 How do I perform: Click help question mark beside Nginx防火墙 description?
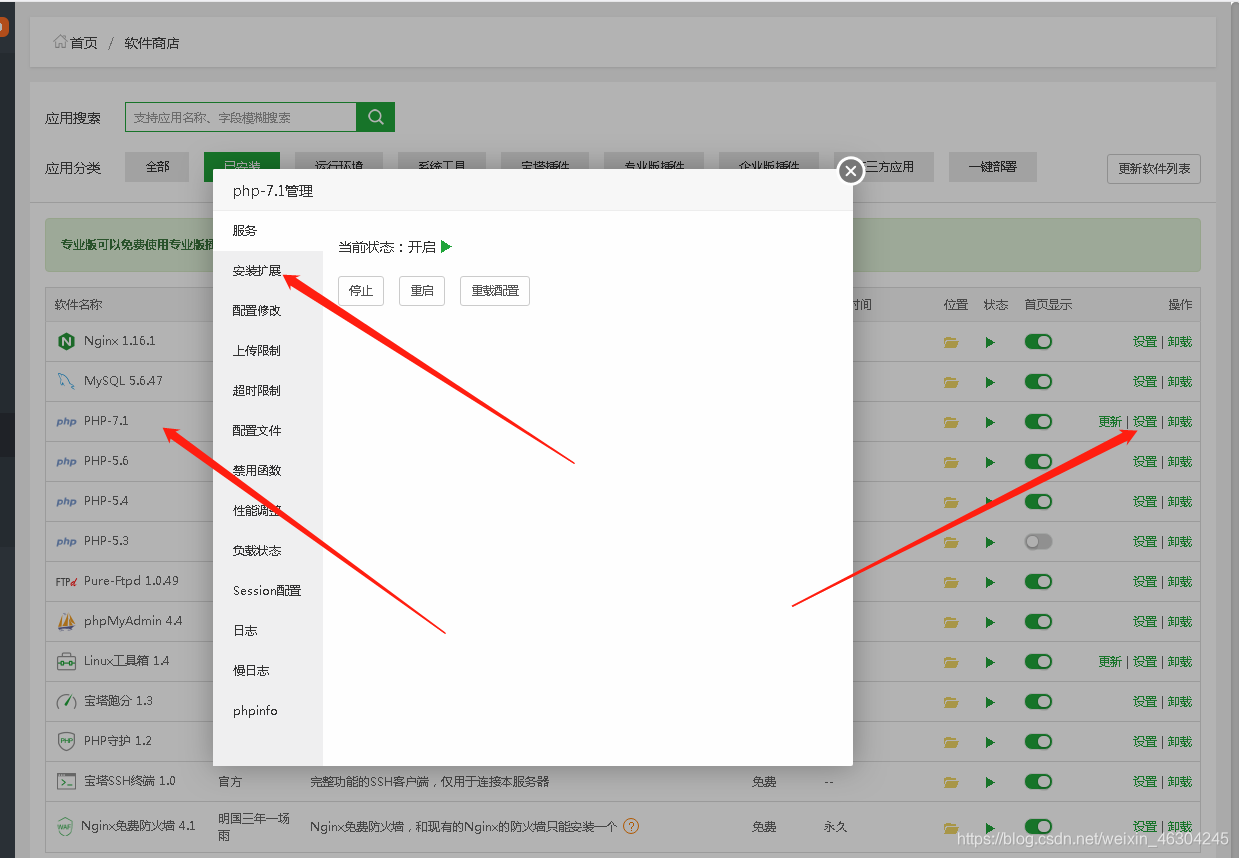click(631, 826)
